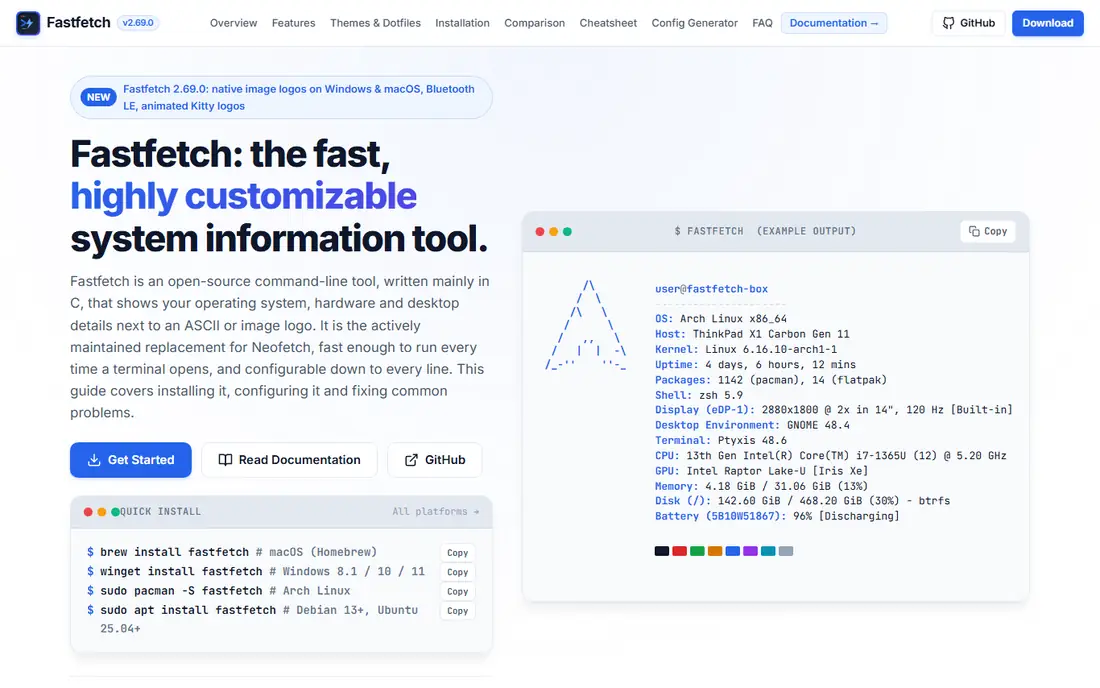1100x688 pixels.
Task: Click the Disk (/): 142.60 GiB line
Action: coord(803,501)
